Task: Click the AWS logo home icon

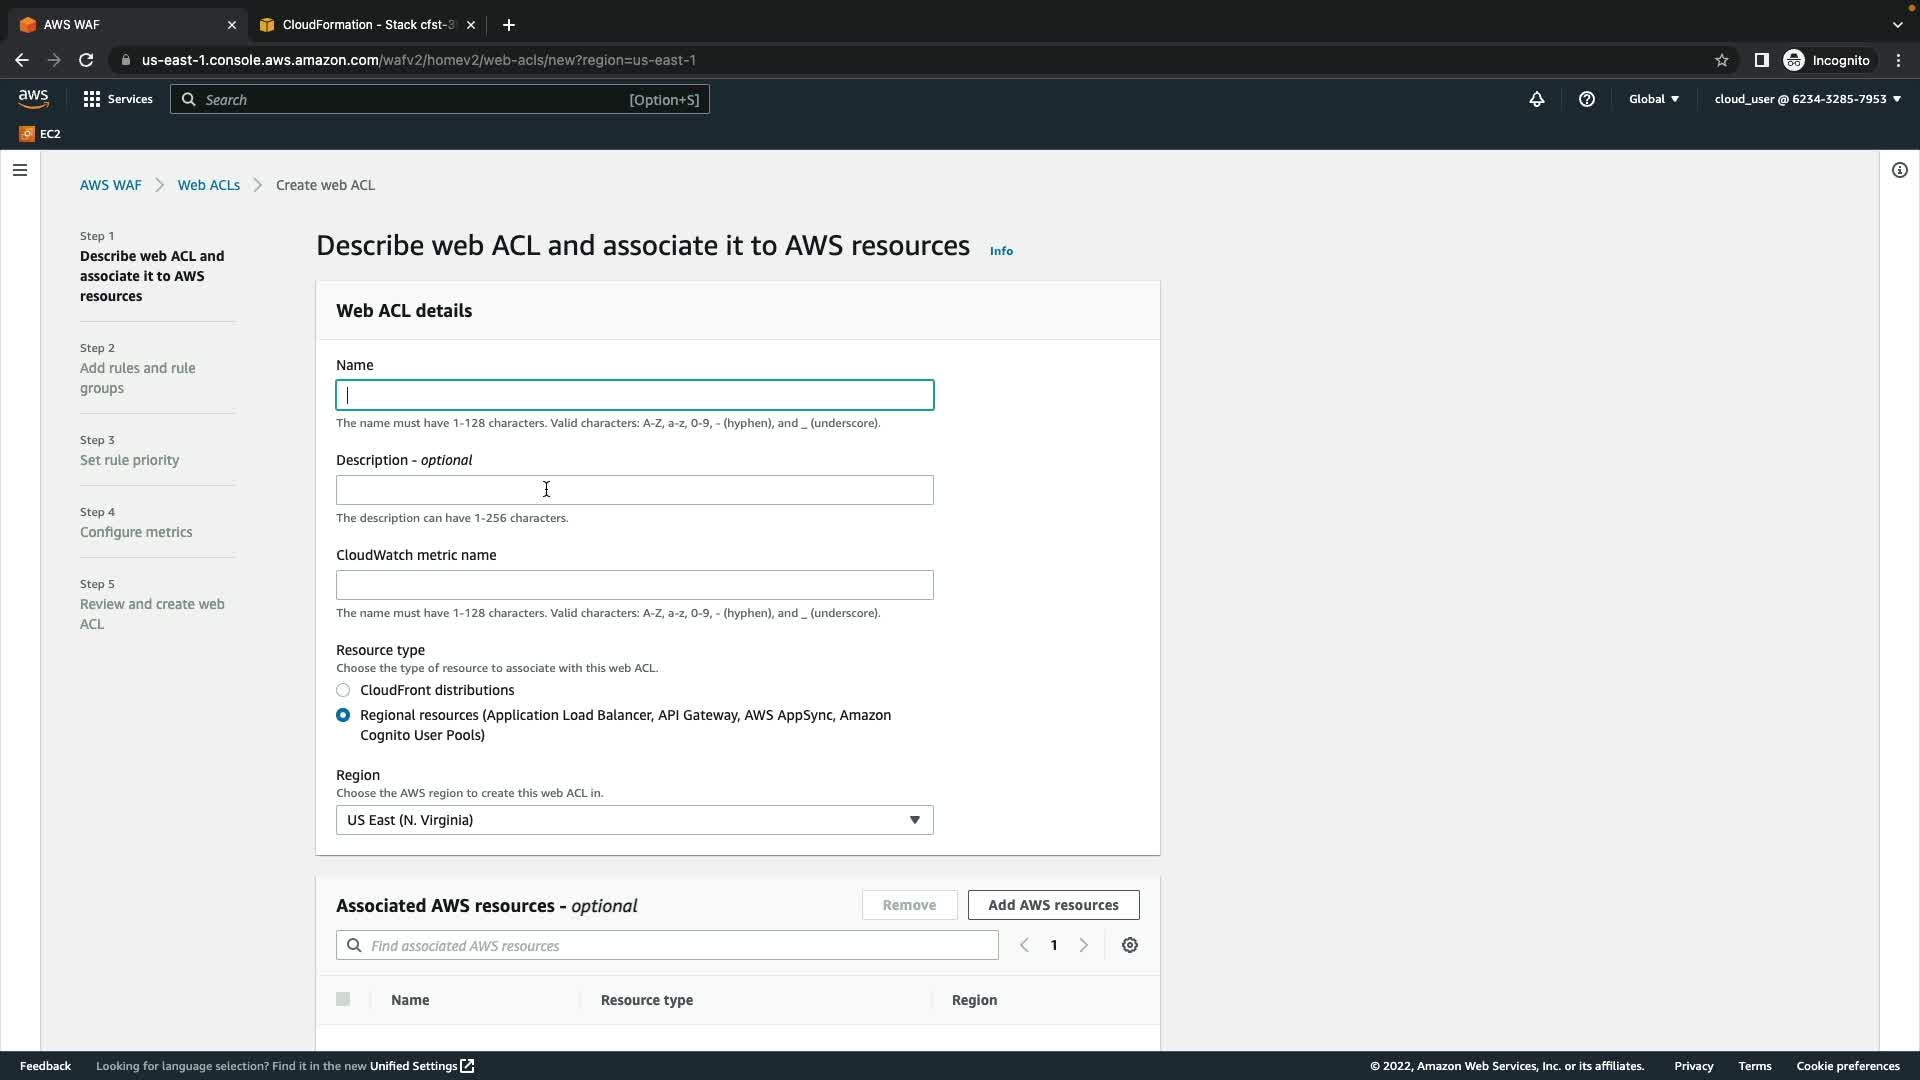Action: point(33,98)
